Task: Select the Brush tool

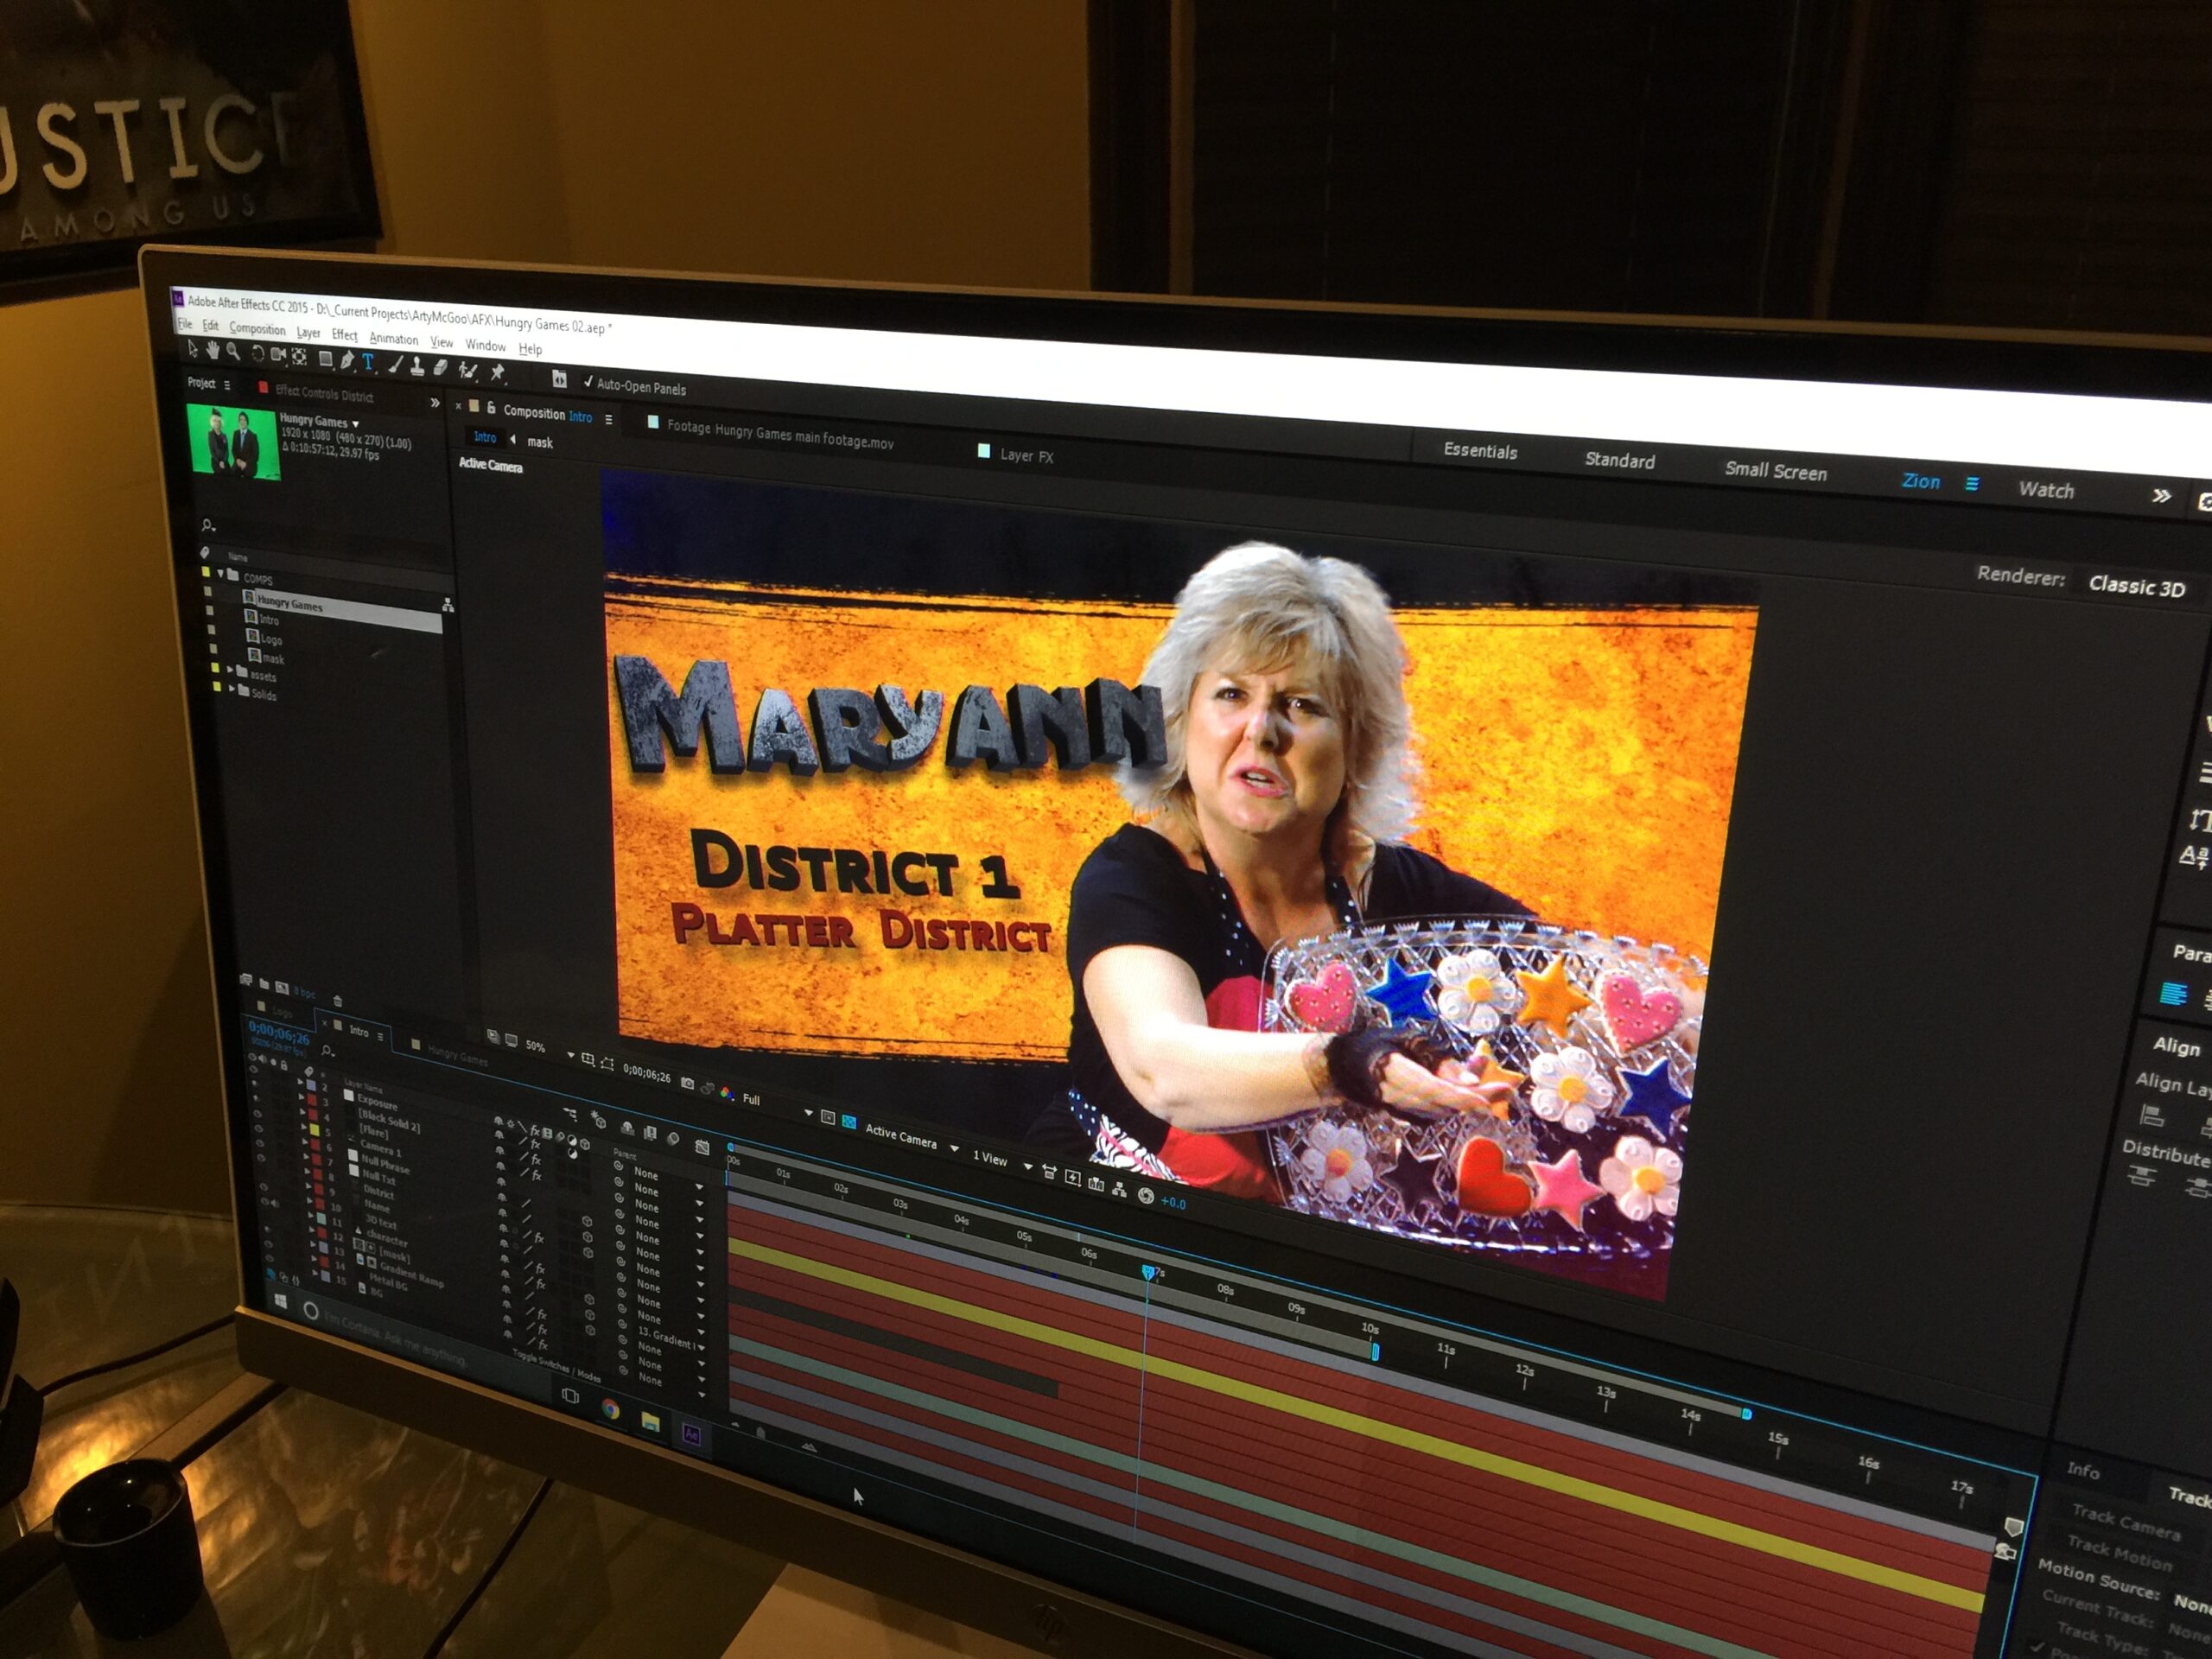Action: click(x=396, y=365)
